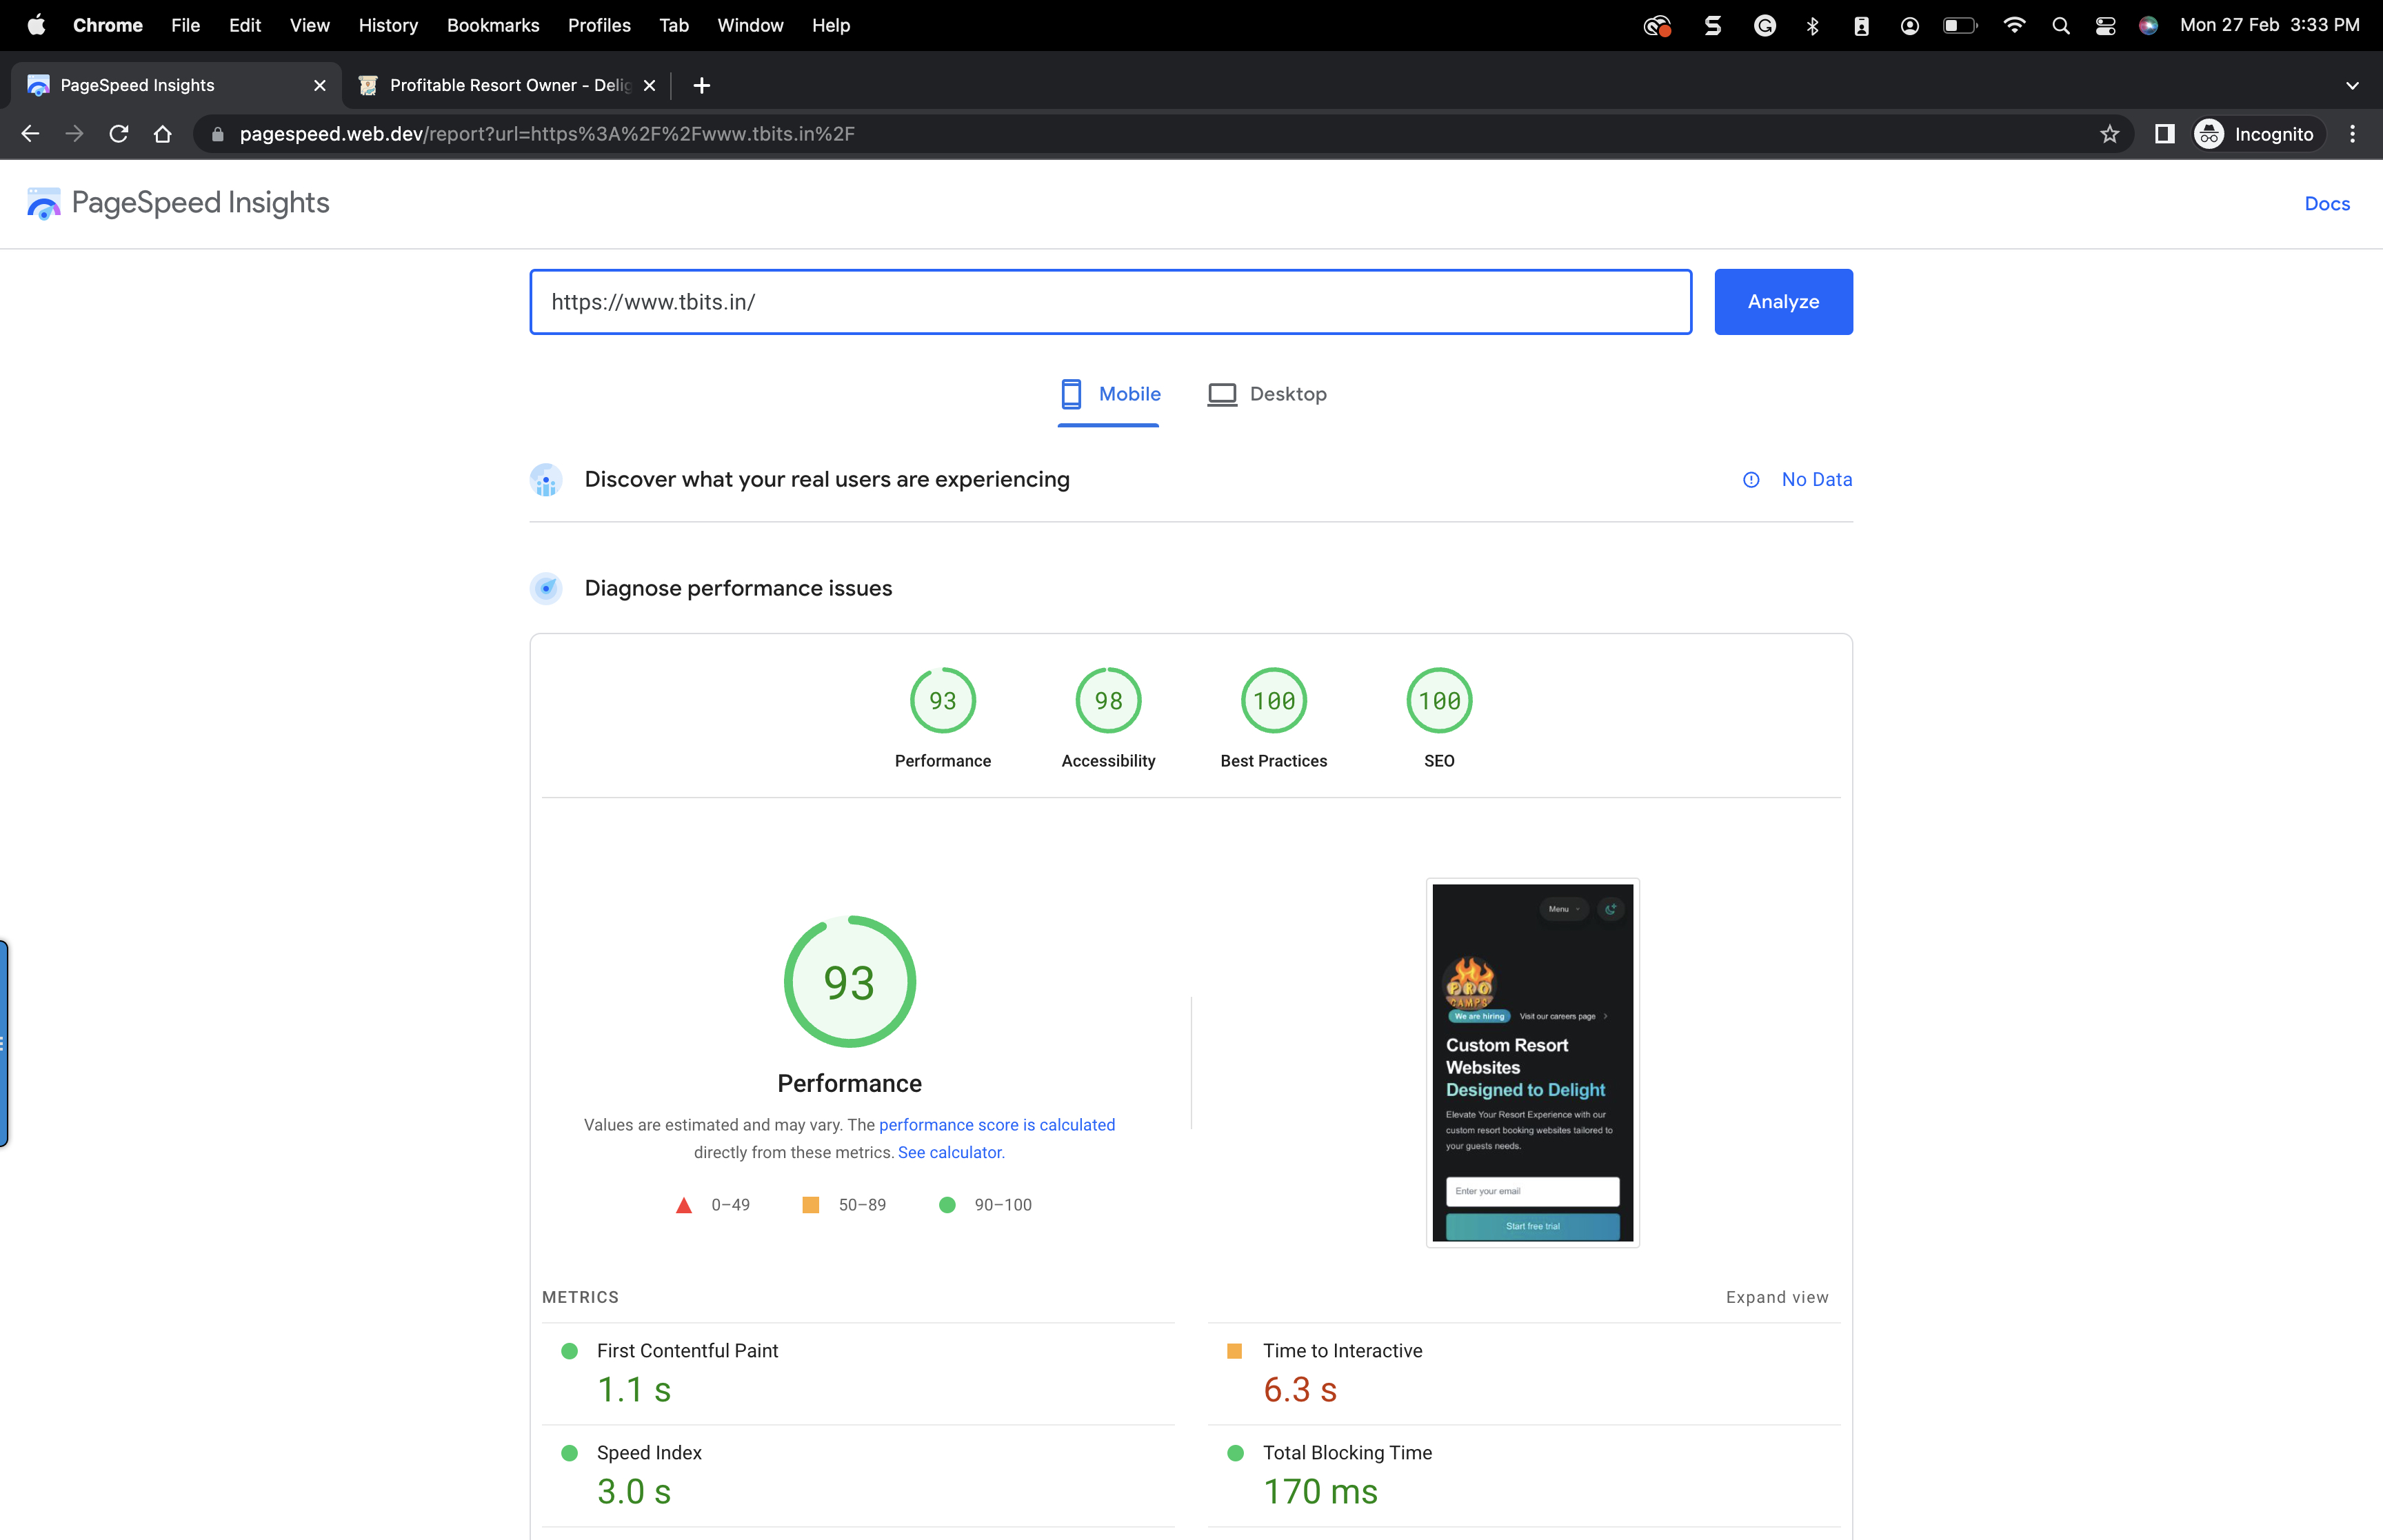The image size is (2383, 1540).
Task: Click the real users experience section icon
Action: click(x=546, y=480)
